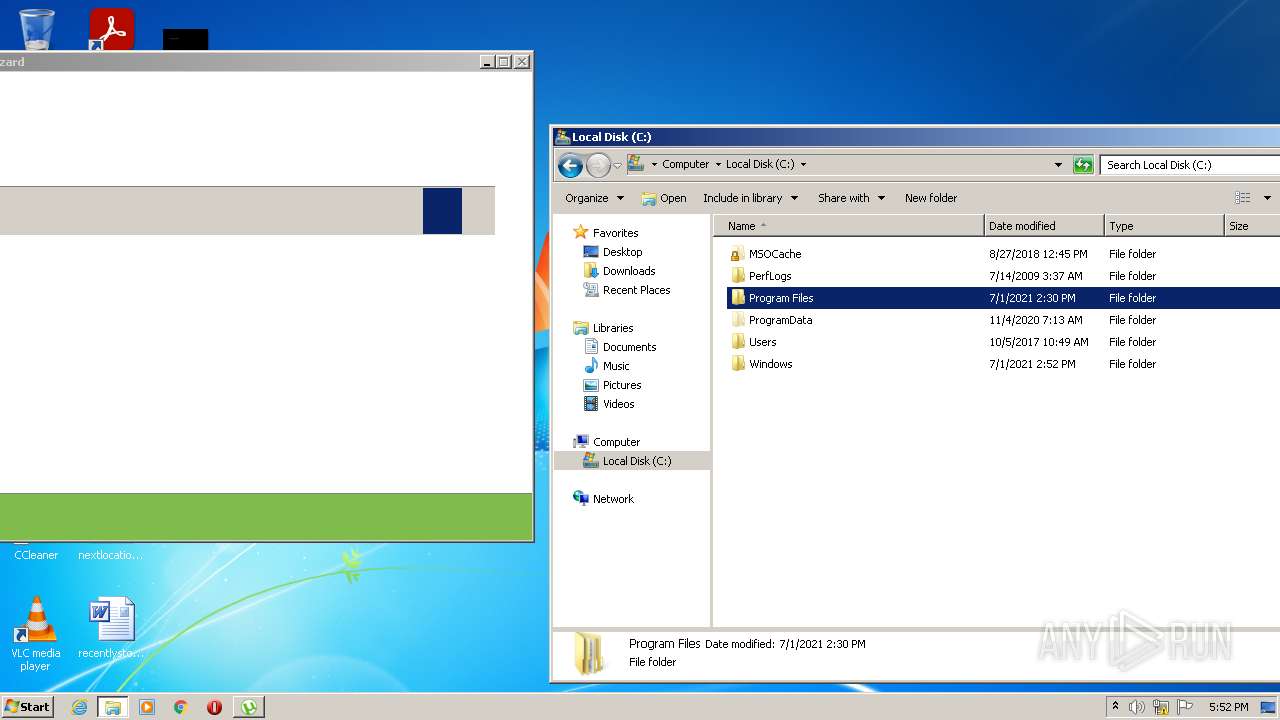The image size is (1280, 720).
Task: Click the network icon in system tray
Action: click(1161, 707)
